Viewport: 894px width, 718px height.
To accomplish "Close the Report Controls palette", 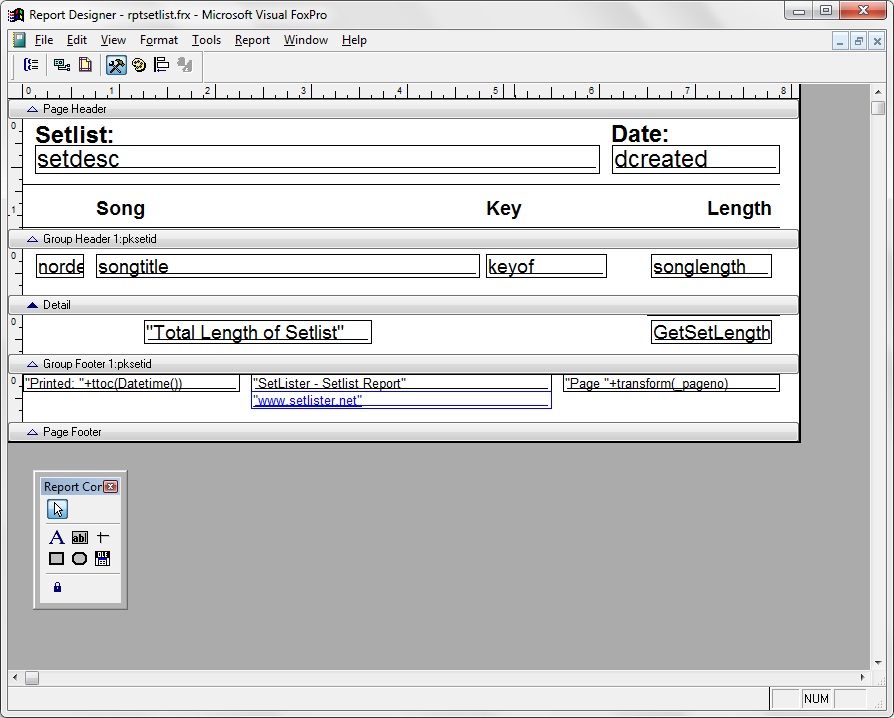I will coord(111,487).
